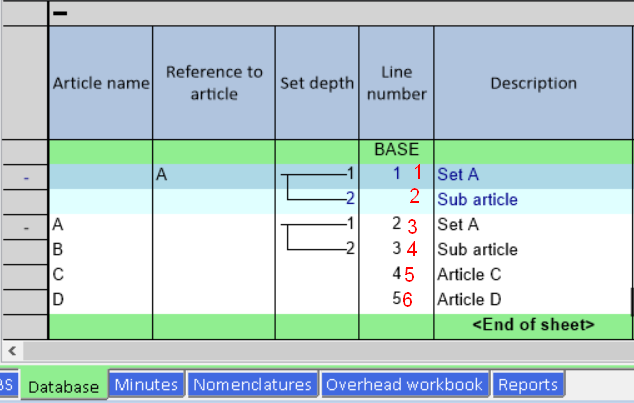The image size is (634, 403).
Task: Click the Reference to article column header
Action: pyautogui.click(x=214, y=83)
